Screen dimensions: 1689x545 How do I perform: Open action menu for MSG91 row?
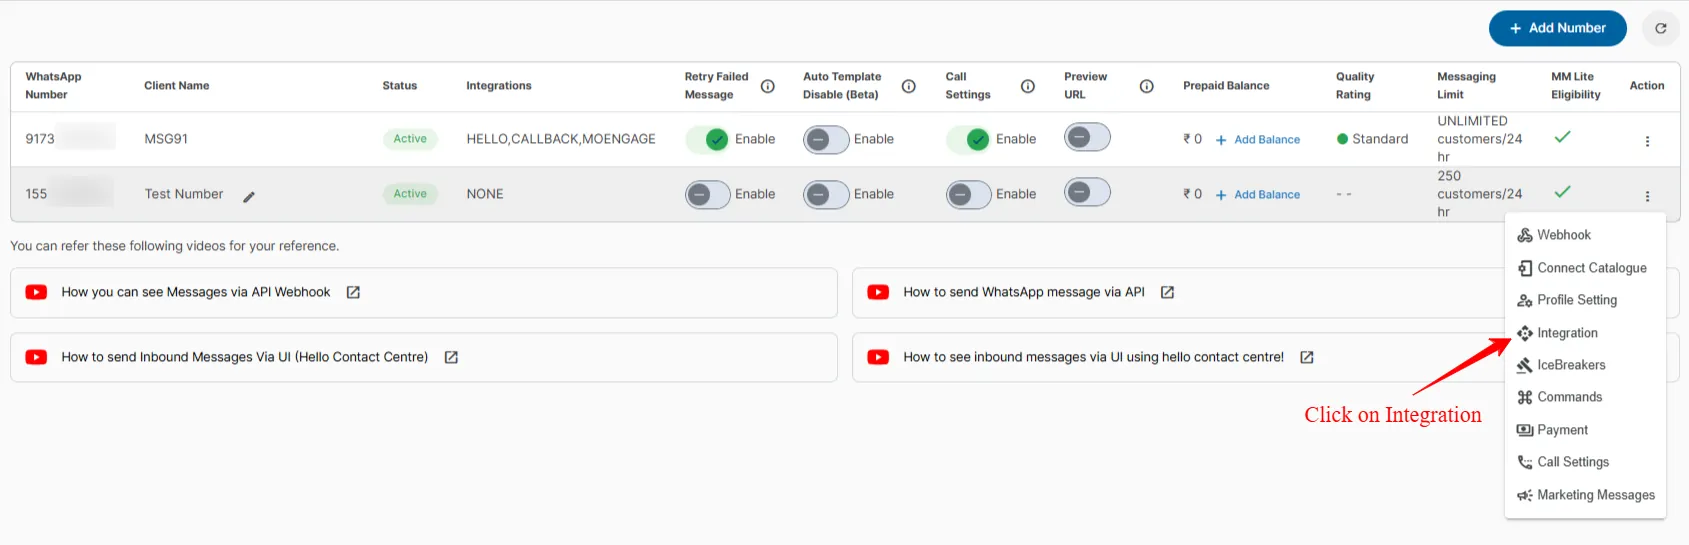[x=1647, y=141]
